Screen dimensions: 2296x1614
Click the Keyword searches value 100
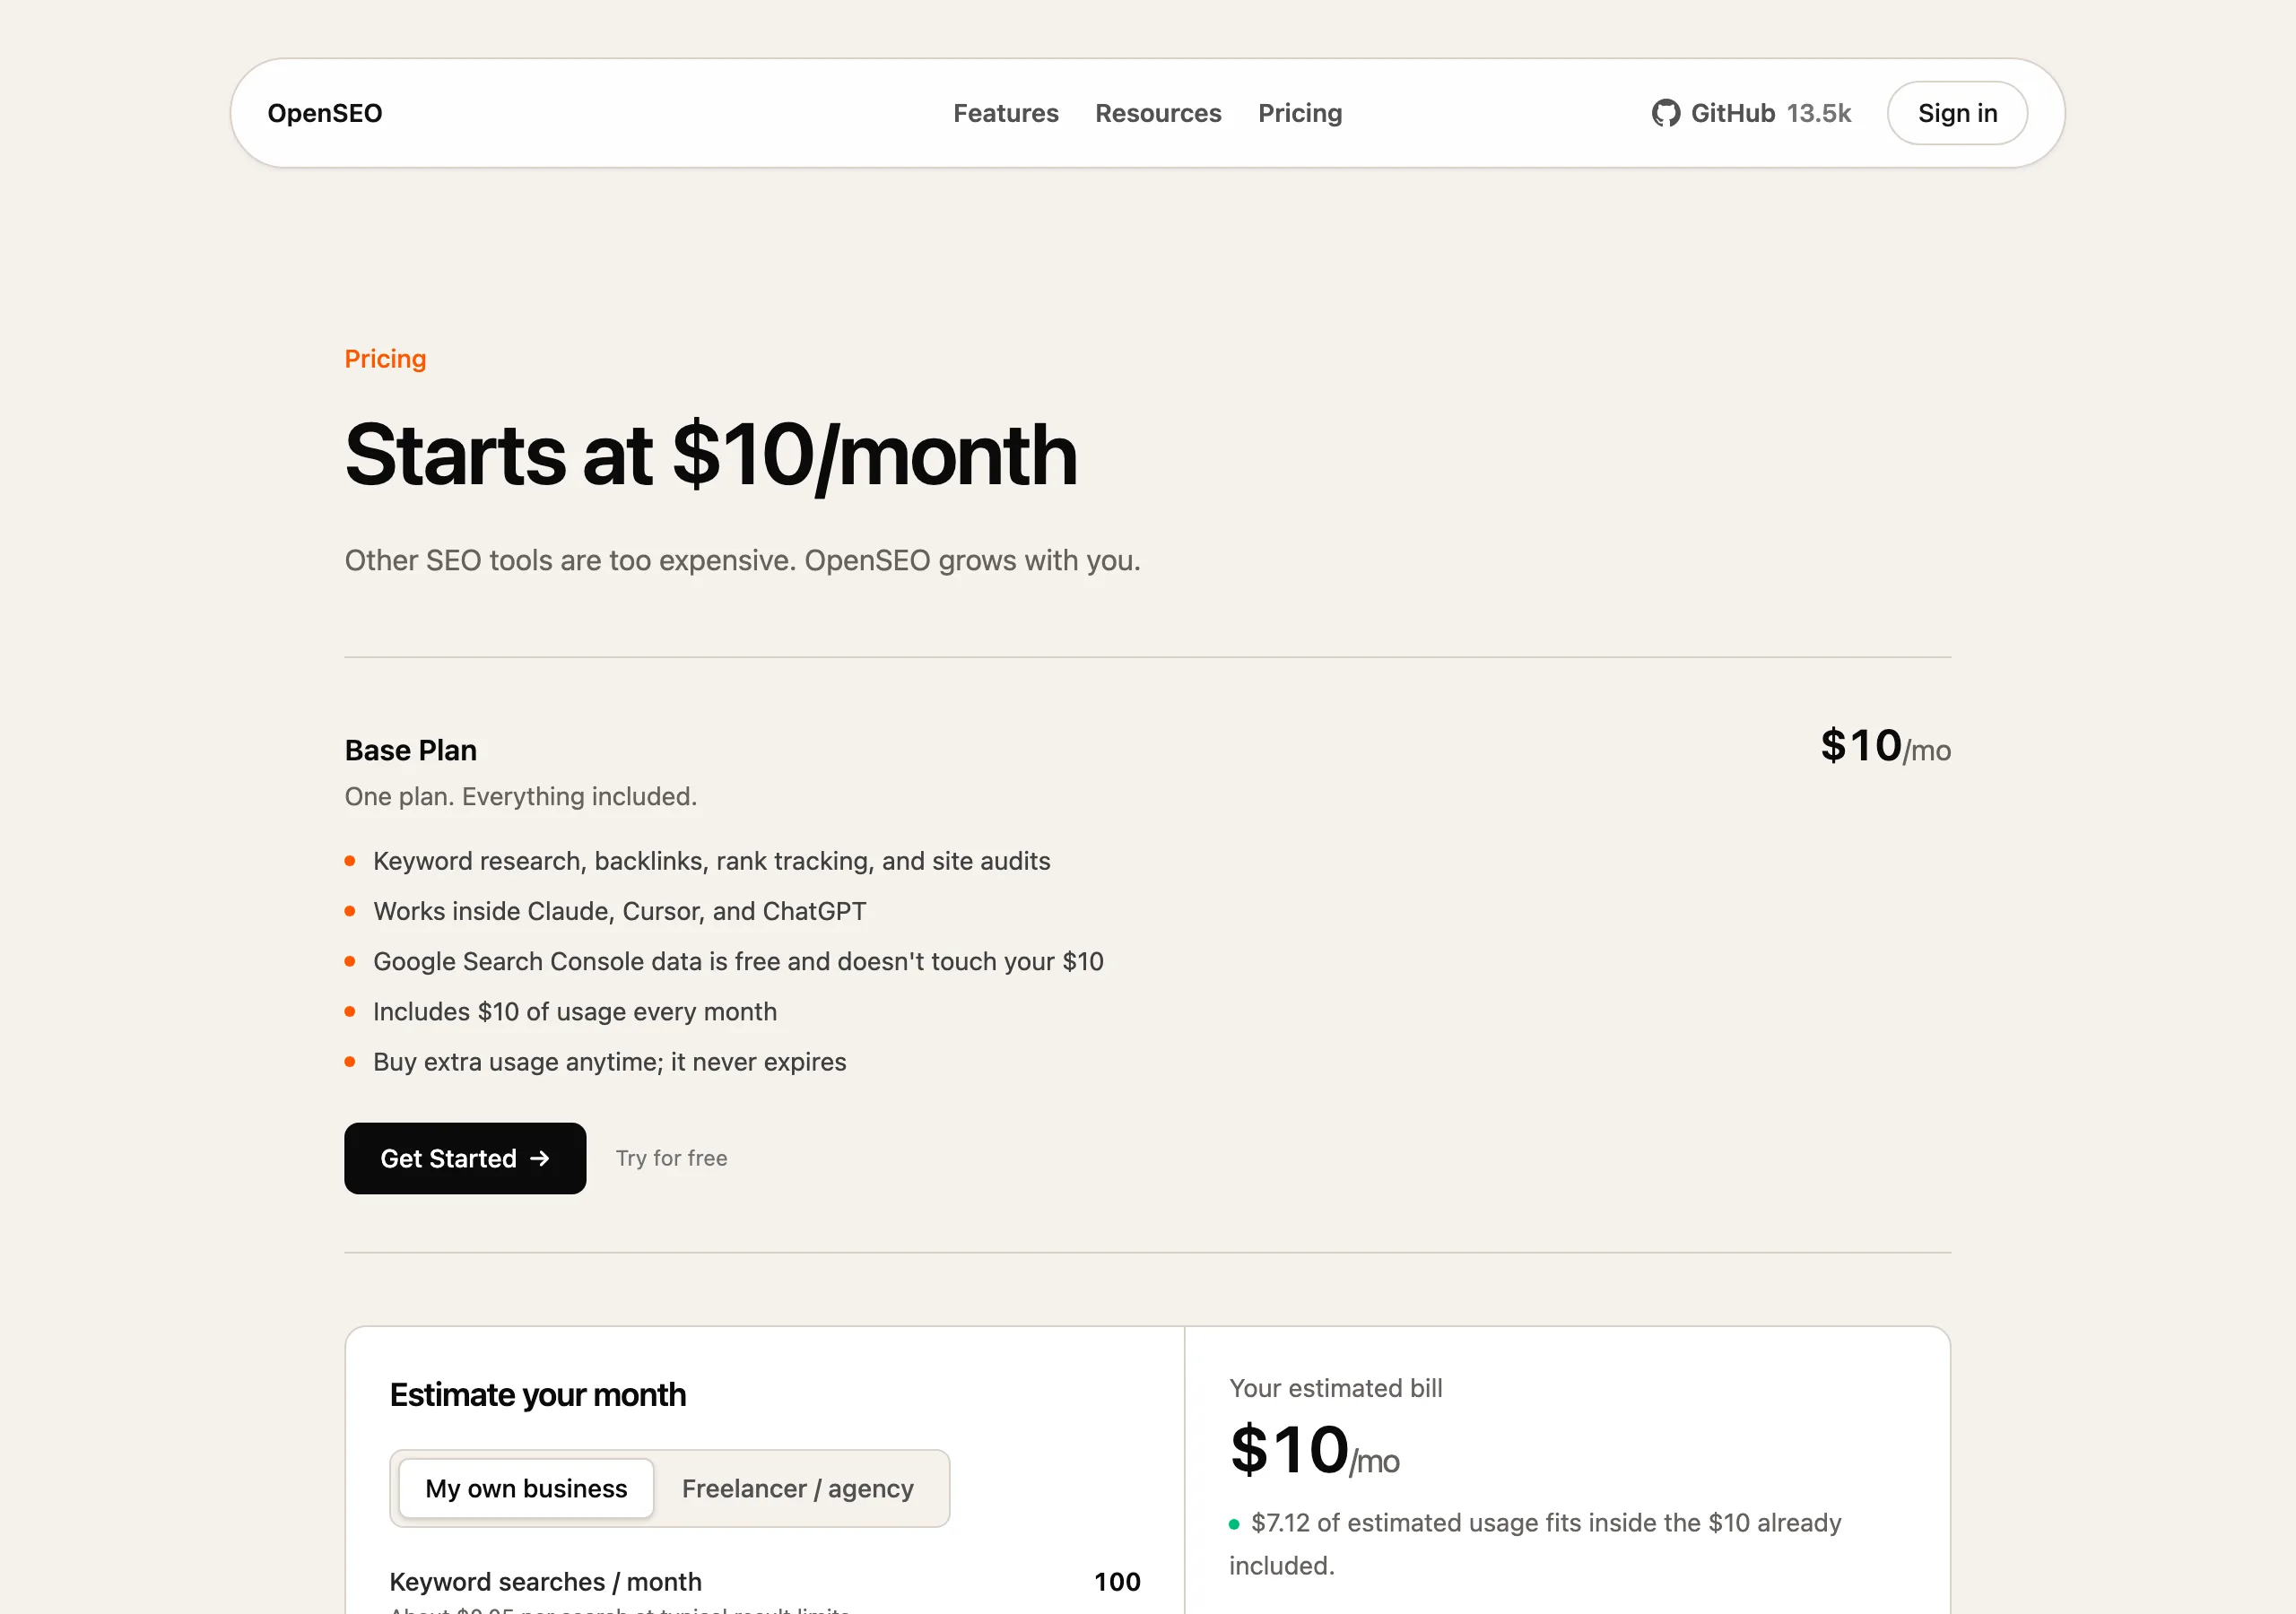tap(1117, 1581)
